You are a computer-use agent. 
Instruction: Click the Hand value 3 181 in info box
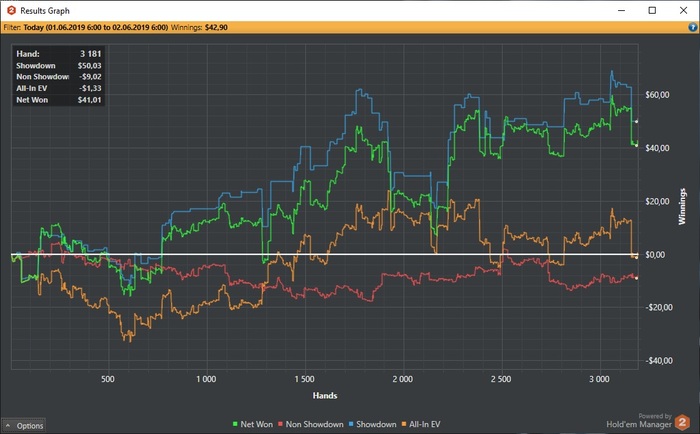91,54
